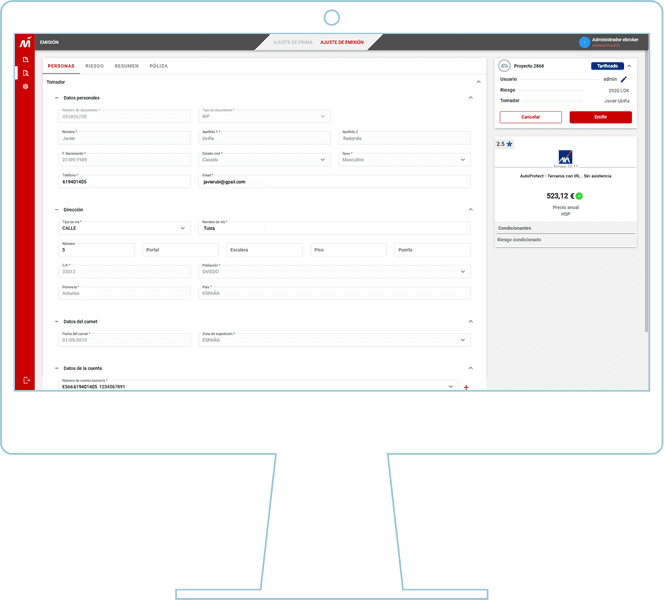Click the Provincia field
This screenshot has width=664, height=600.
[124, 293]
